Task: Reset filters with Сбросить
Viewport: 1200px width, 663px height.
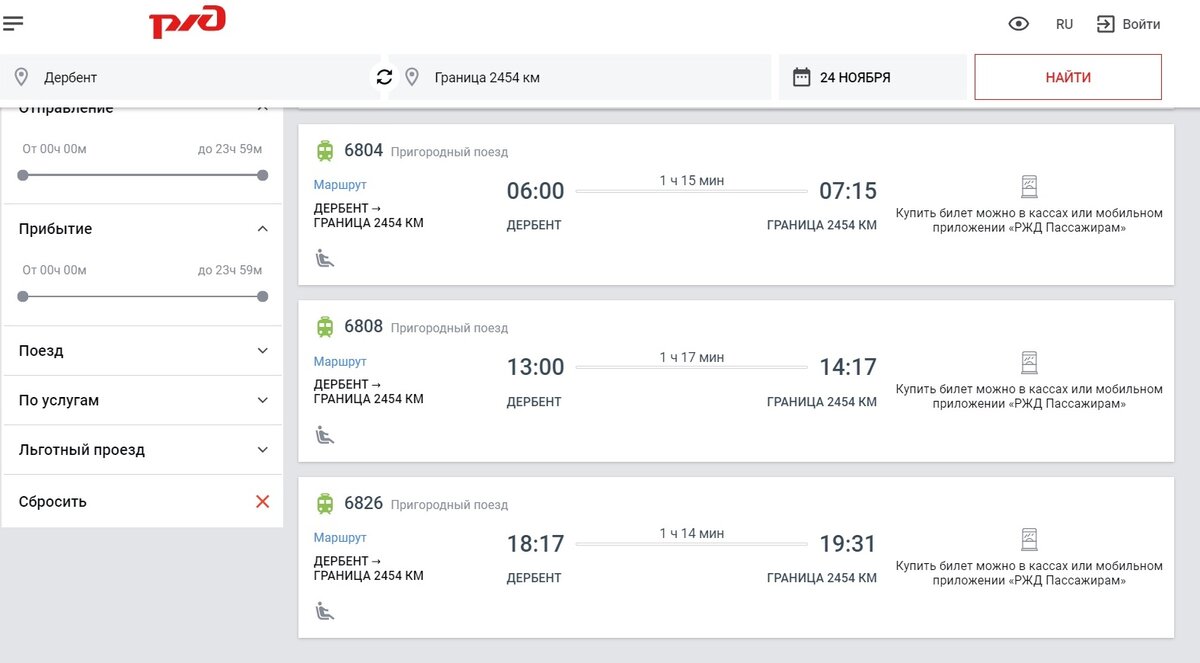Action: 262,502
